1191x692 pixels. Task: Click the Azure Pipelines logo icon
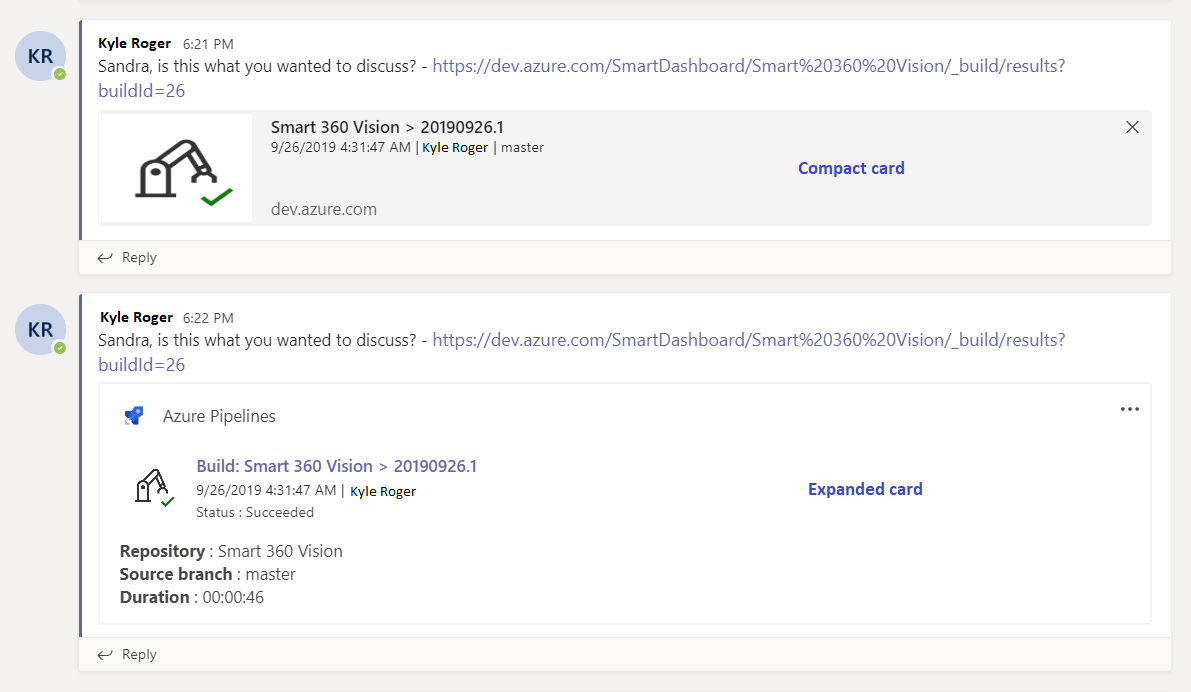(x=134, y=416)
